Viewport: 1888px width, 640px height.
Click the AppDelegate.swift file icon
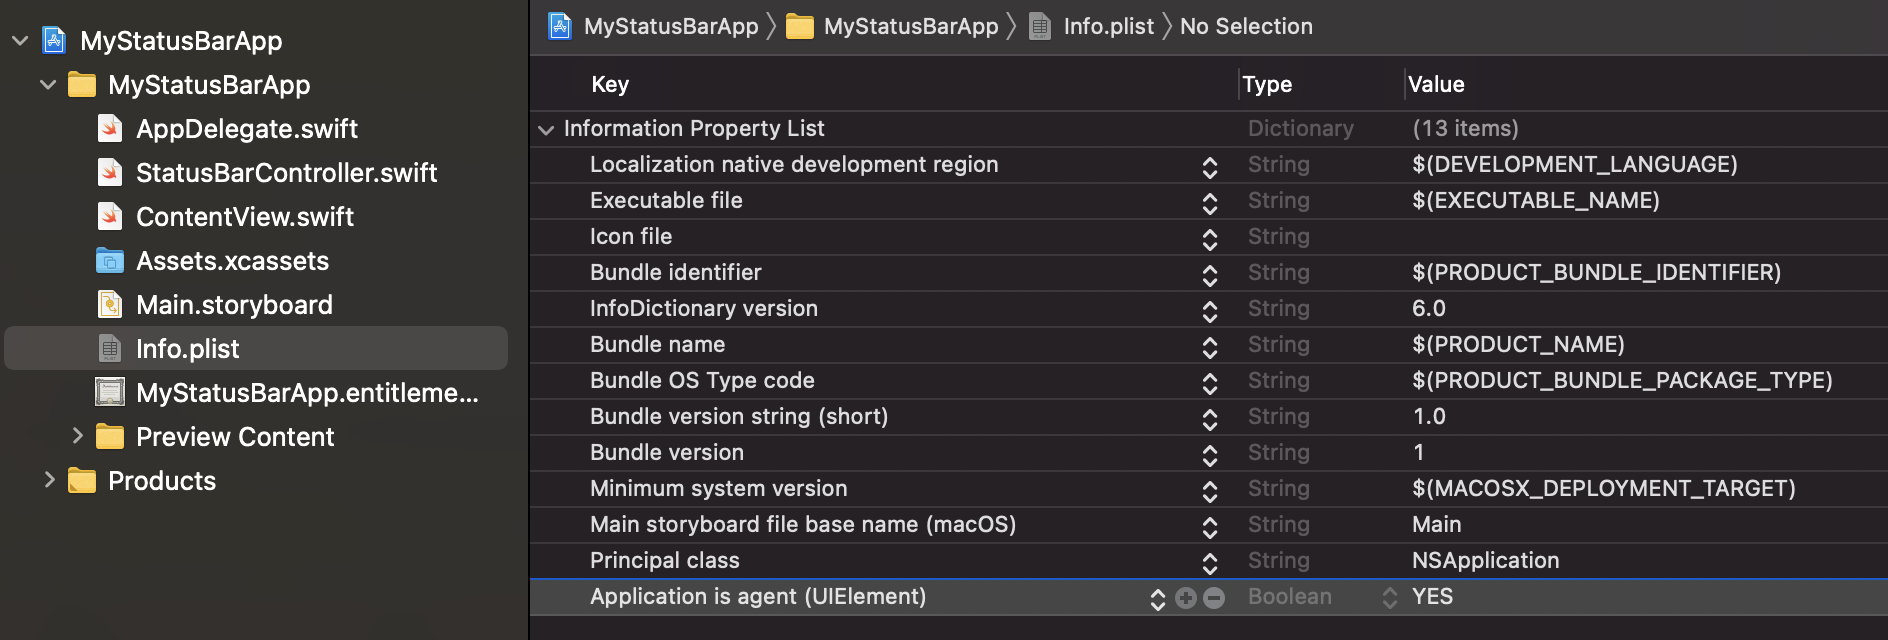click(110, 129)
